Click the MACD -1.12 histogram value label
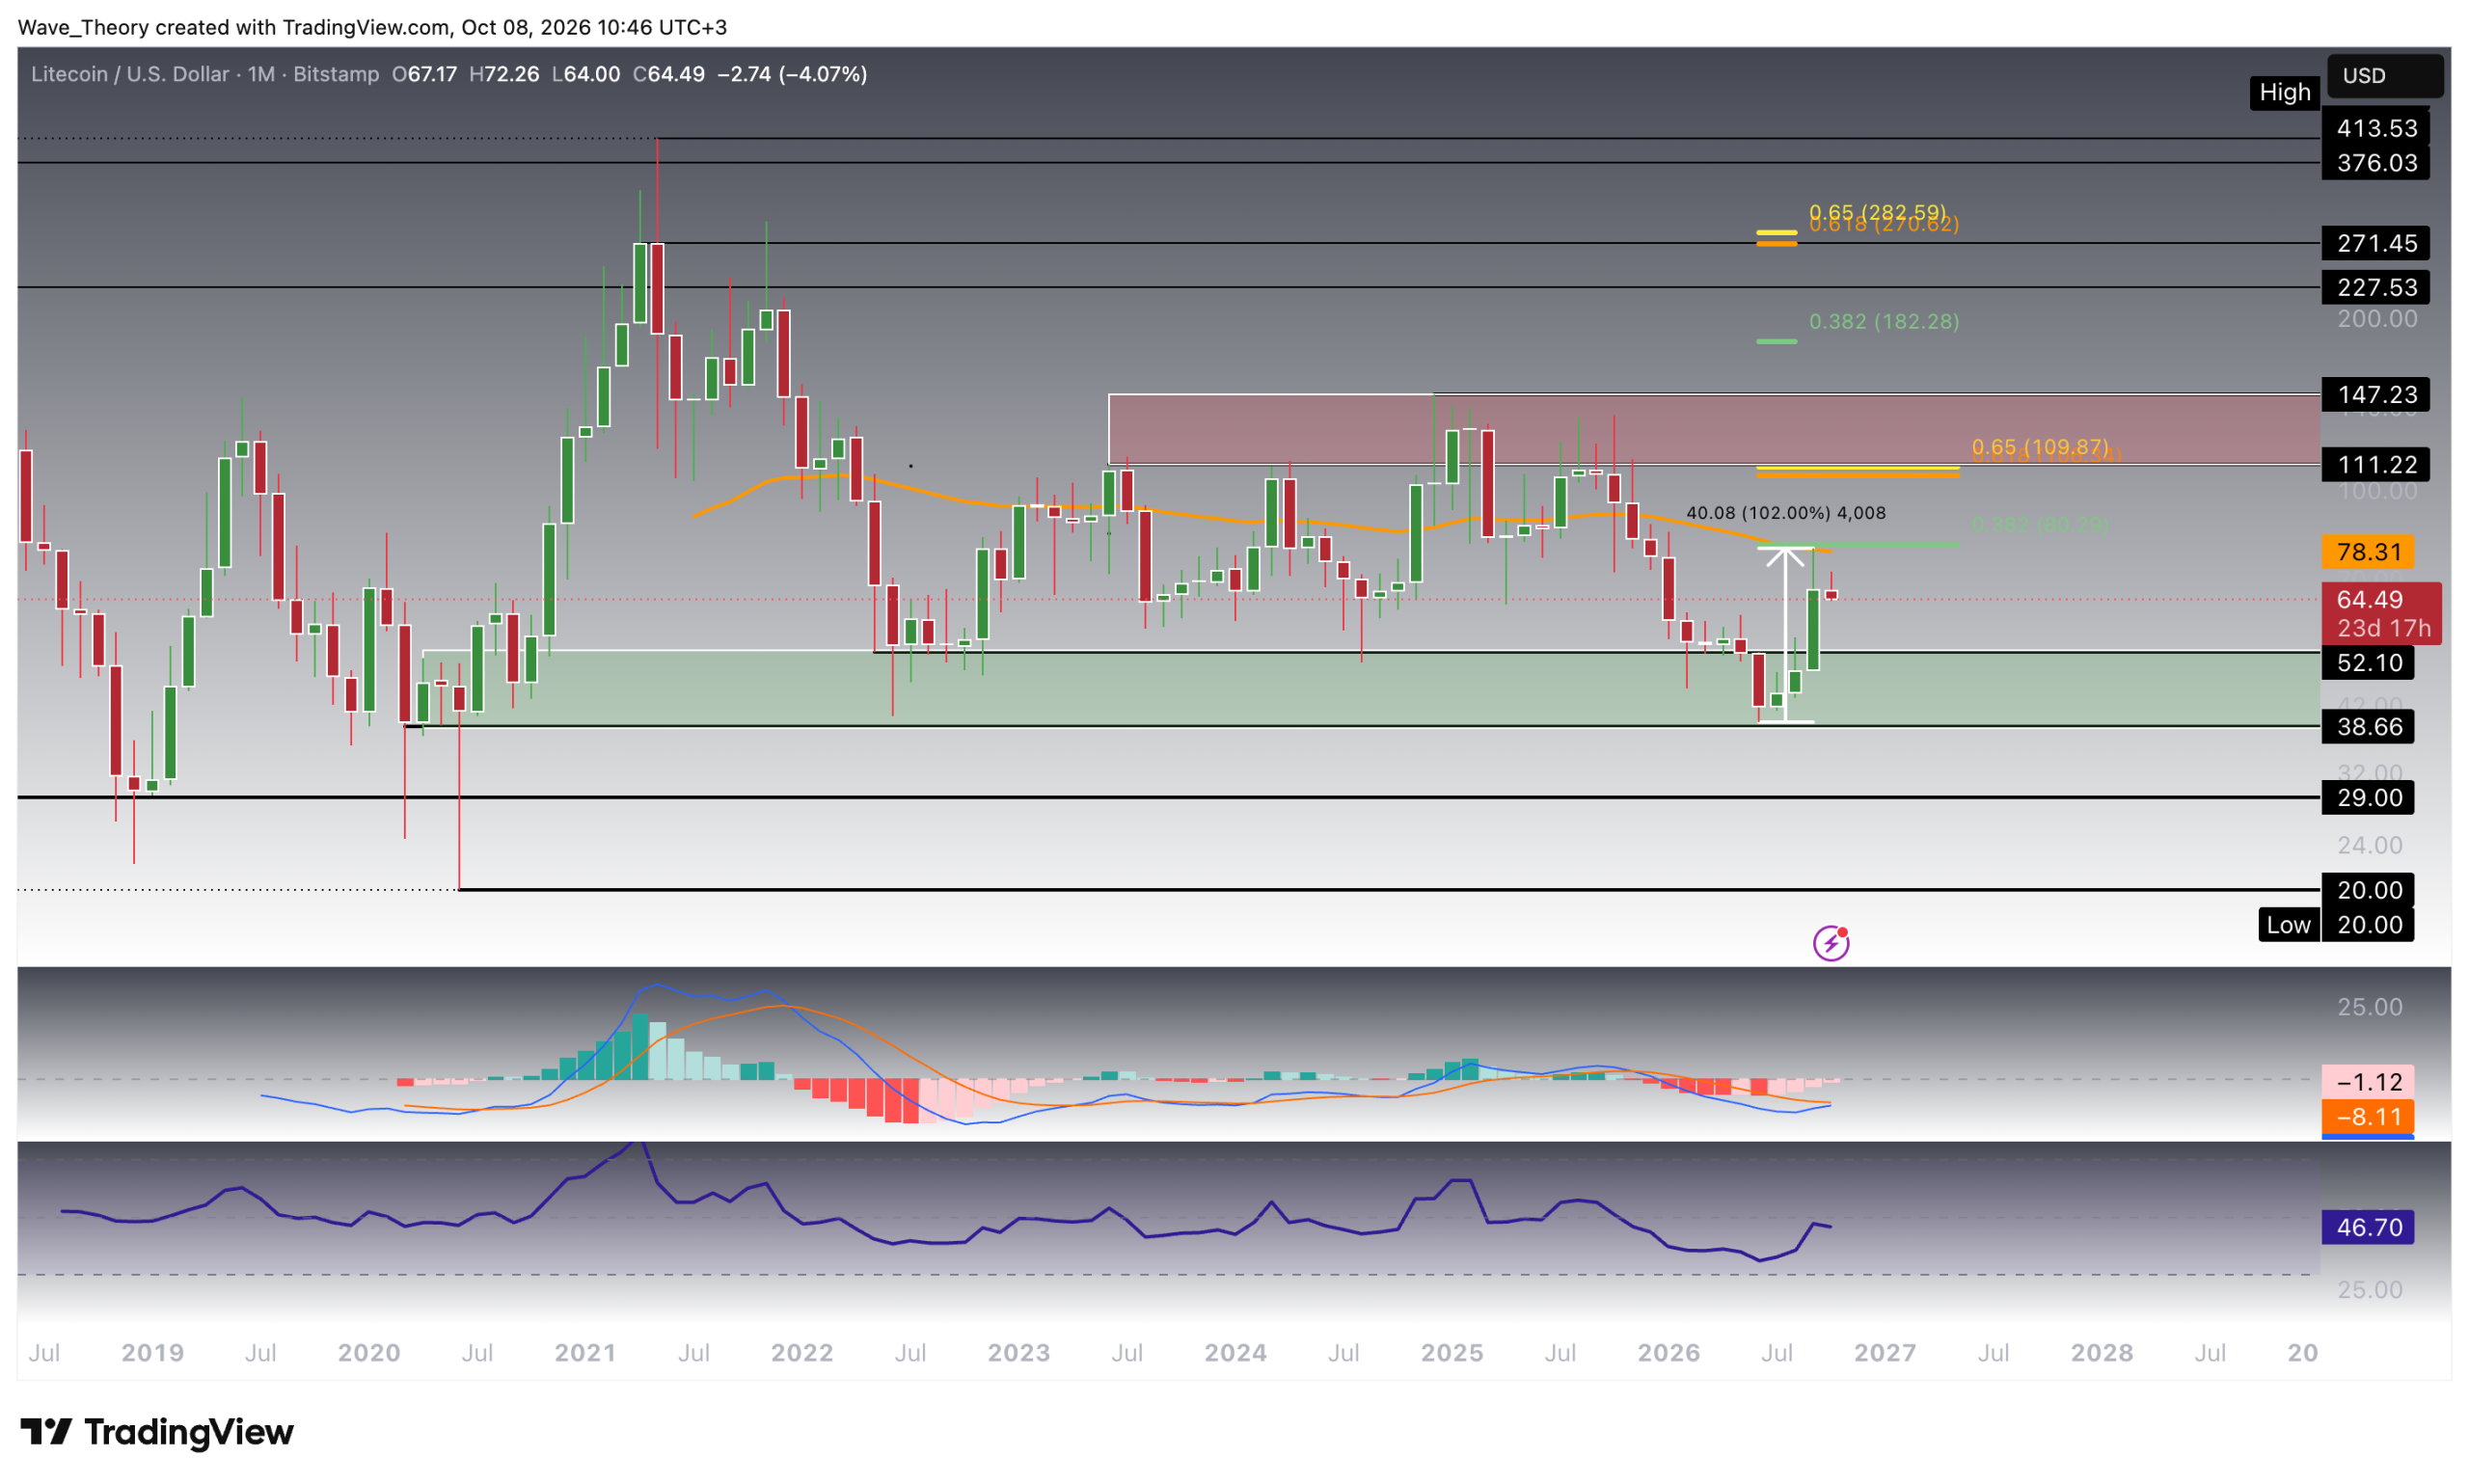 2367,1082
